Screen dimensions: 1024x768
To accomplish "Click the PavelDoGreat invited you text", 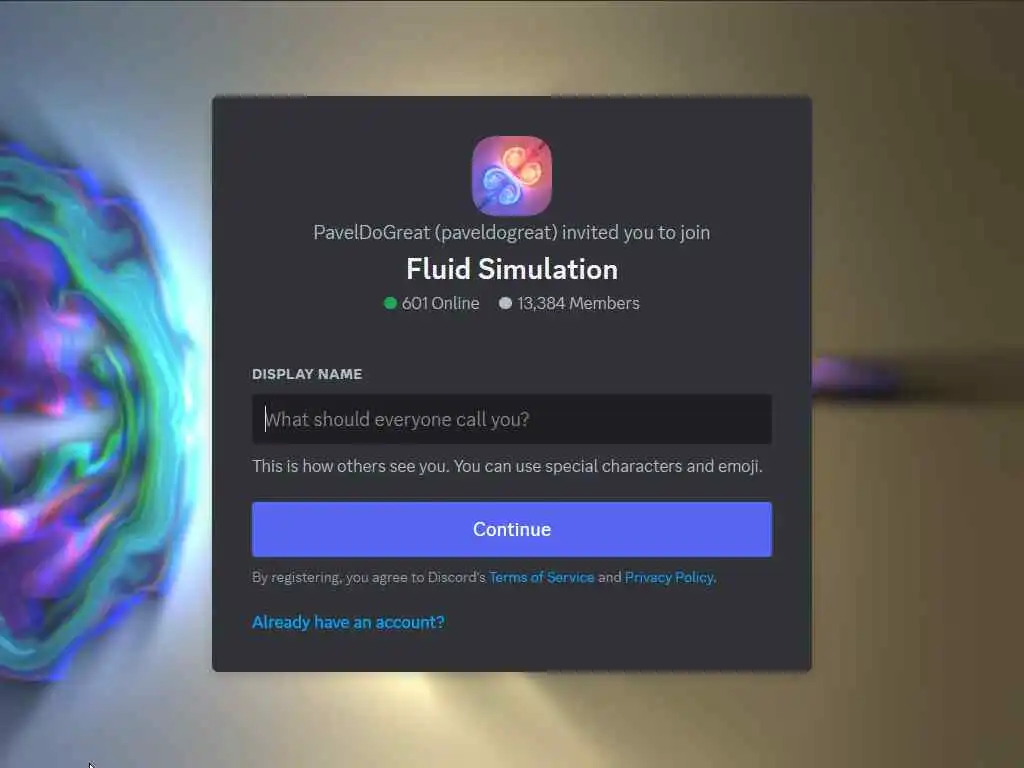I will [x=511, y=232].
